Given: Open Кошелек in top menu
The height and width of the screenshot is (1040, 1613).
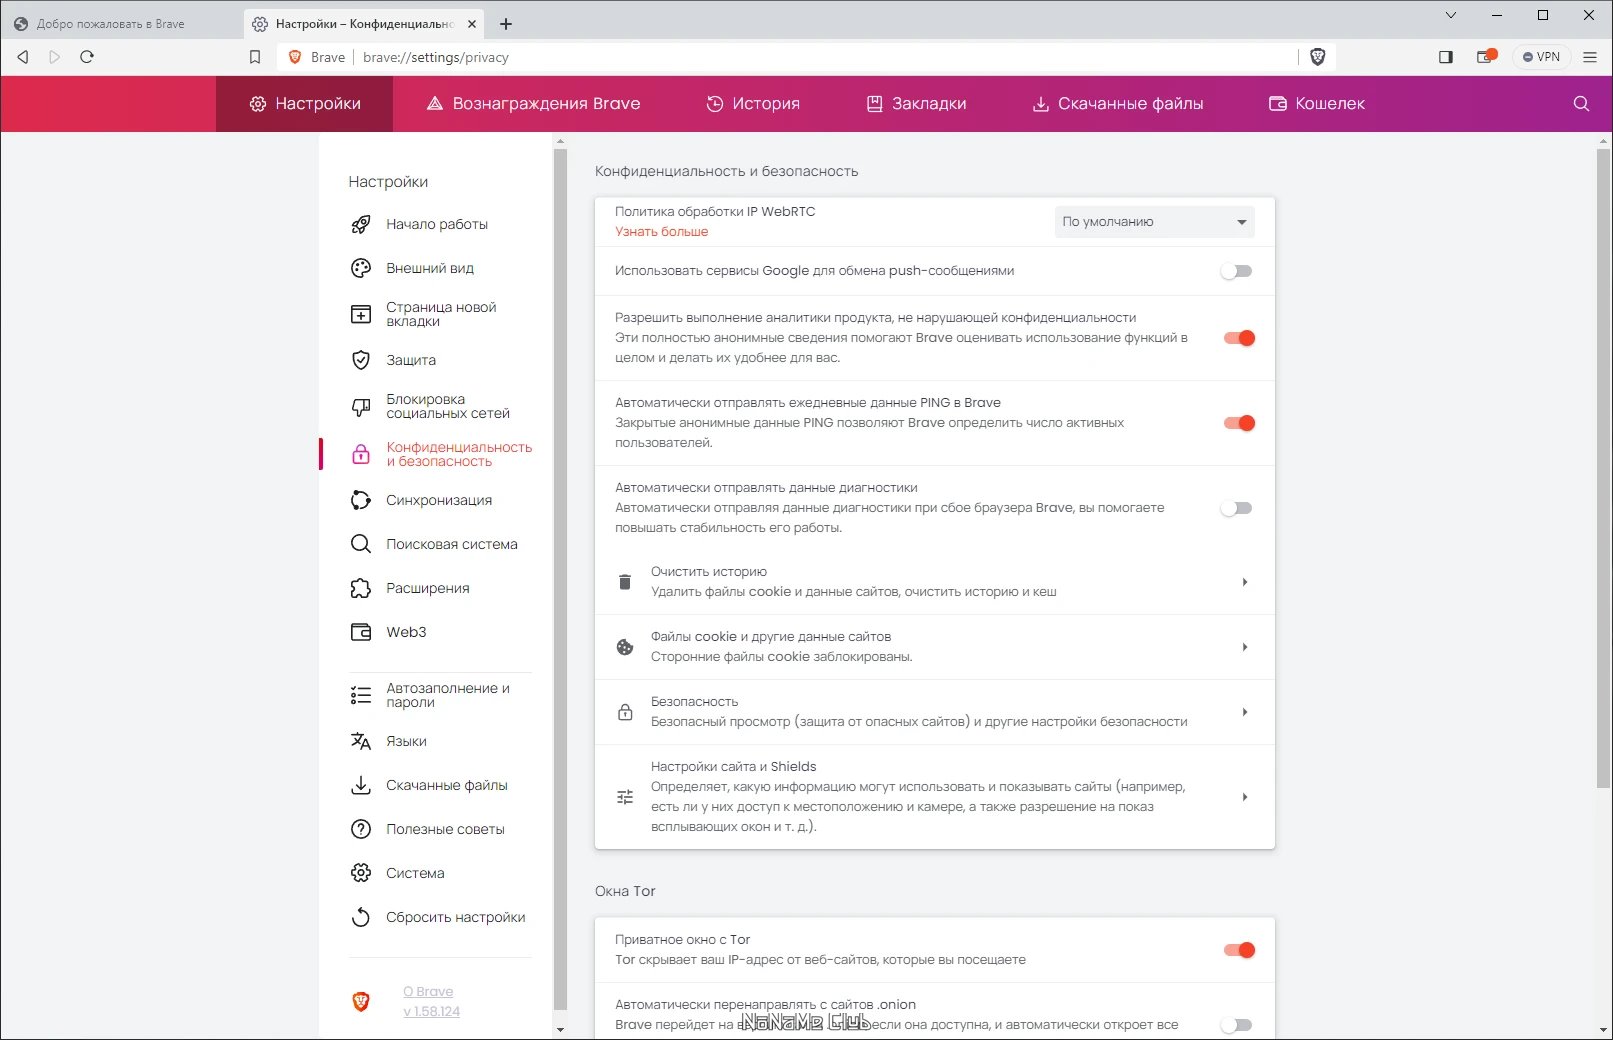Looking at the screenshot, I should point(1316,104).
